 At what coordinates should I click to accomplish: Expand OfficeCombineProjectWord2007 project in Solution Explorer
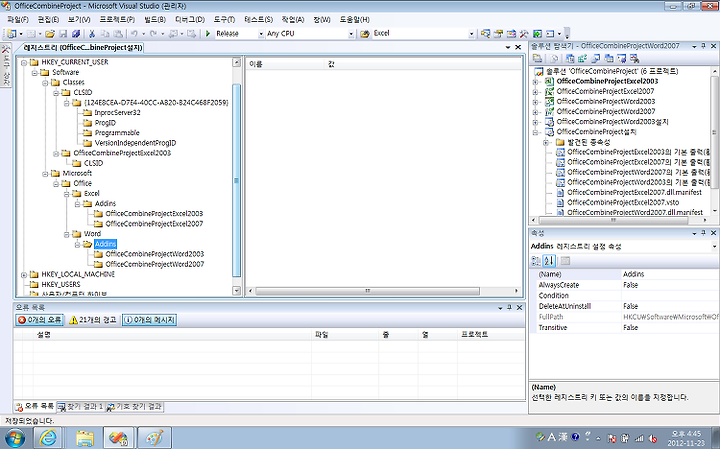(x=535, y=112)
